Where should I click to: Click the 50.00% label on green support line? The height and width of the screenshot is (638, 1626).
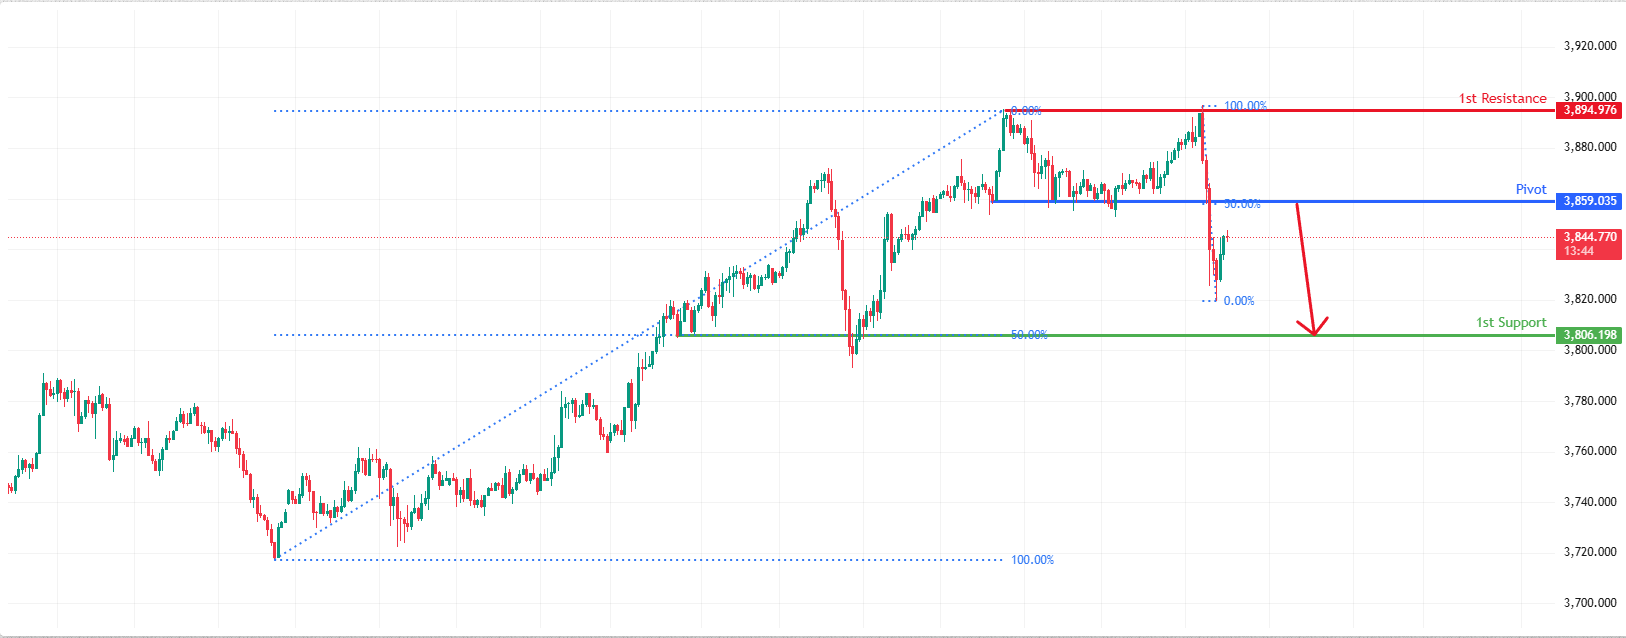click(1029, 335)
